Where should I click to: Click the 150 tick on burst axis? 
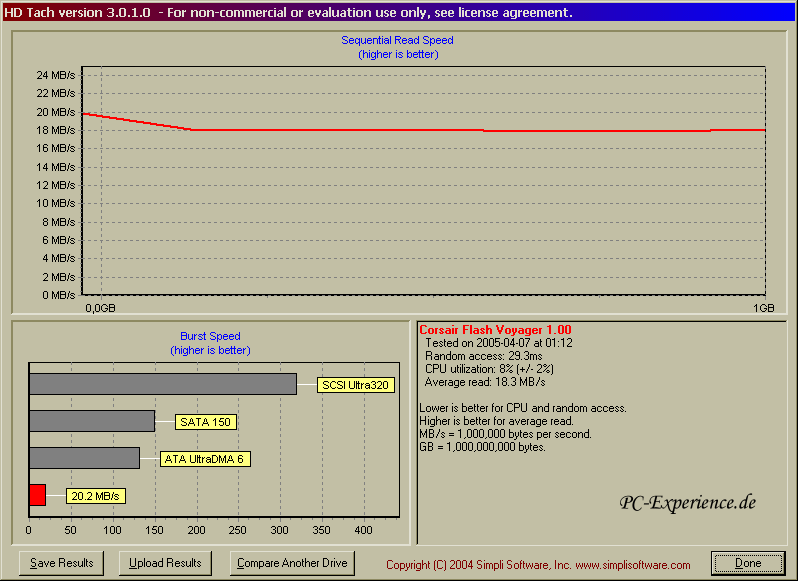pyautogui.click(x=154, y=530)
